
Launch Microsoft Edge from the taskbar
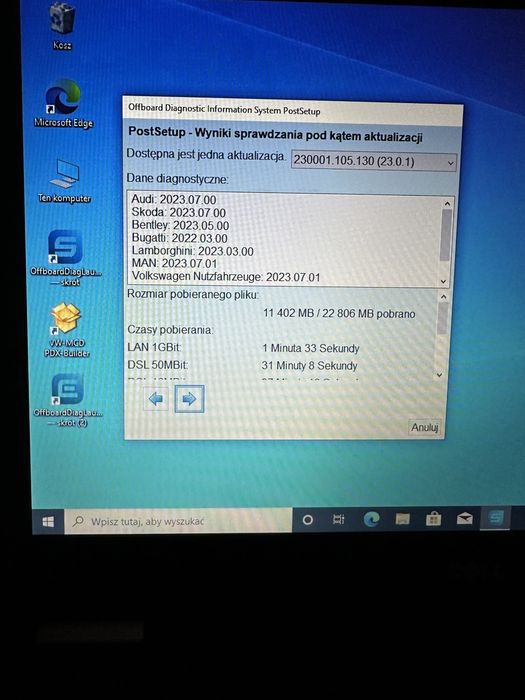point(371,519)
